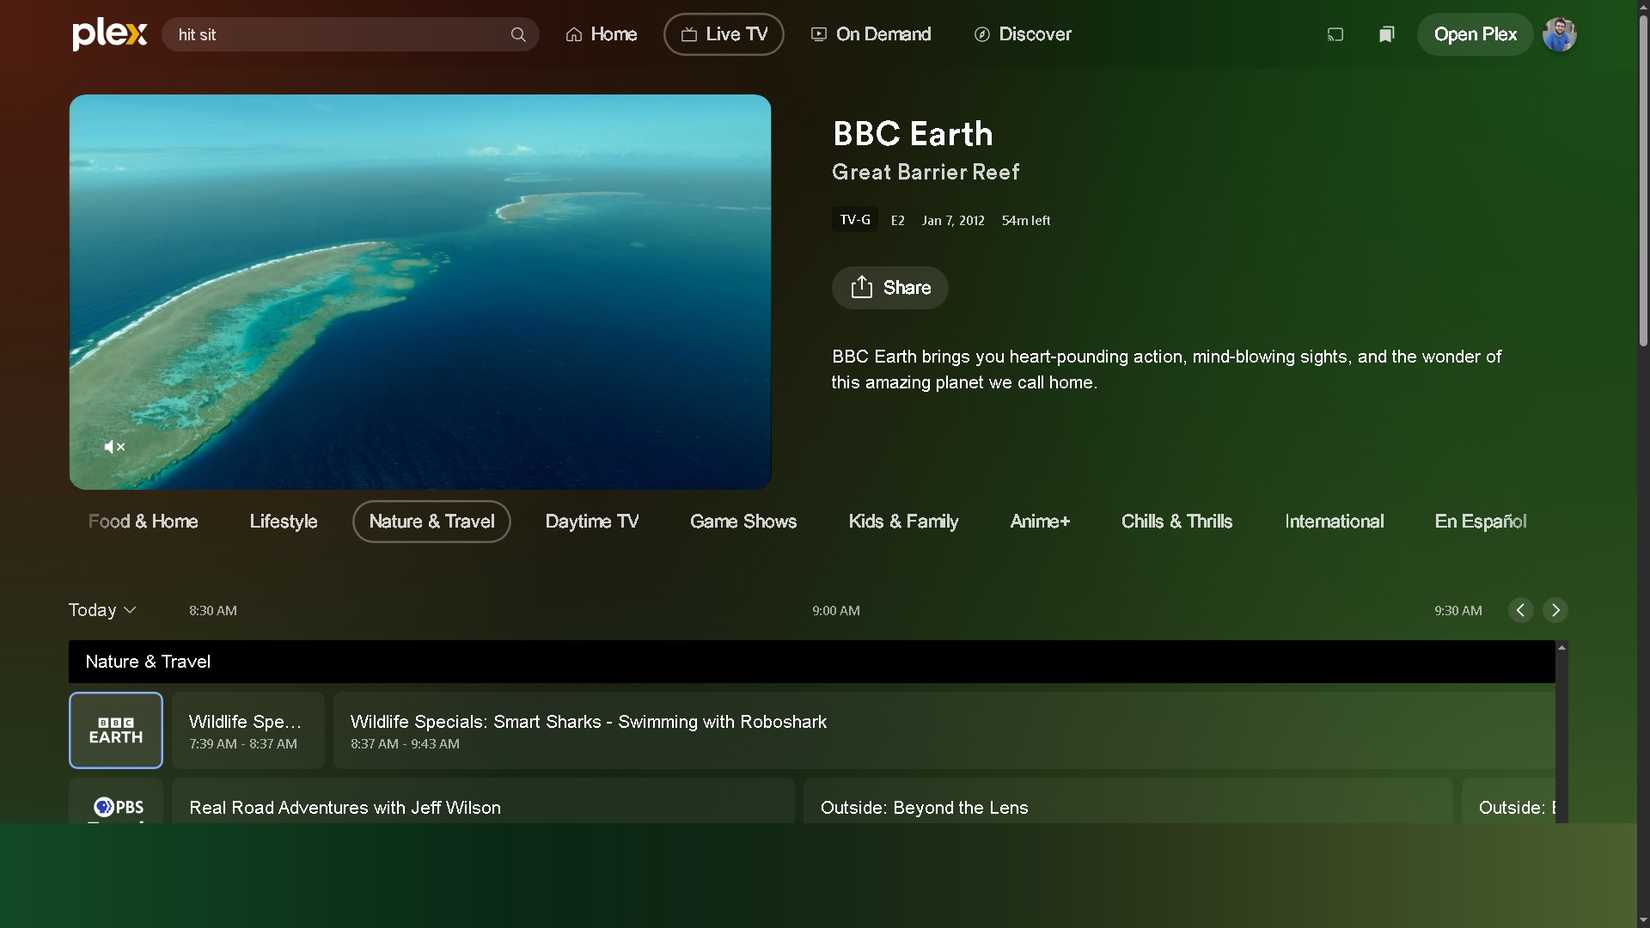
Task: Click the PBS channel logo
Action: tap(115, 805)
